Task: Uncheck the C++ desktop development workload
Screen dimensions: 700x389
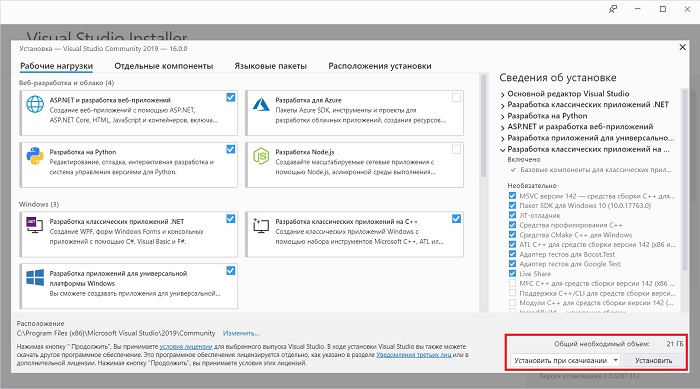Action: coord(456,218)
